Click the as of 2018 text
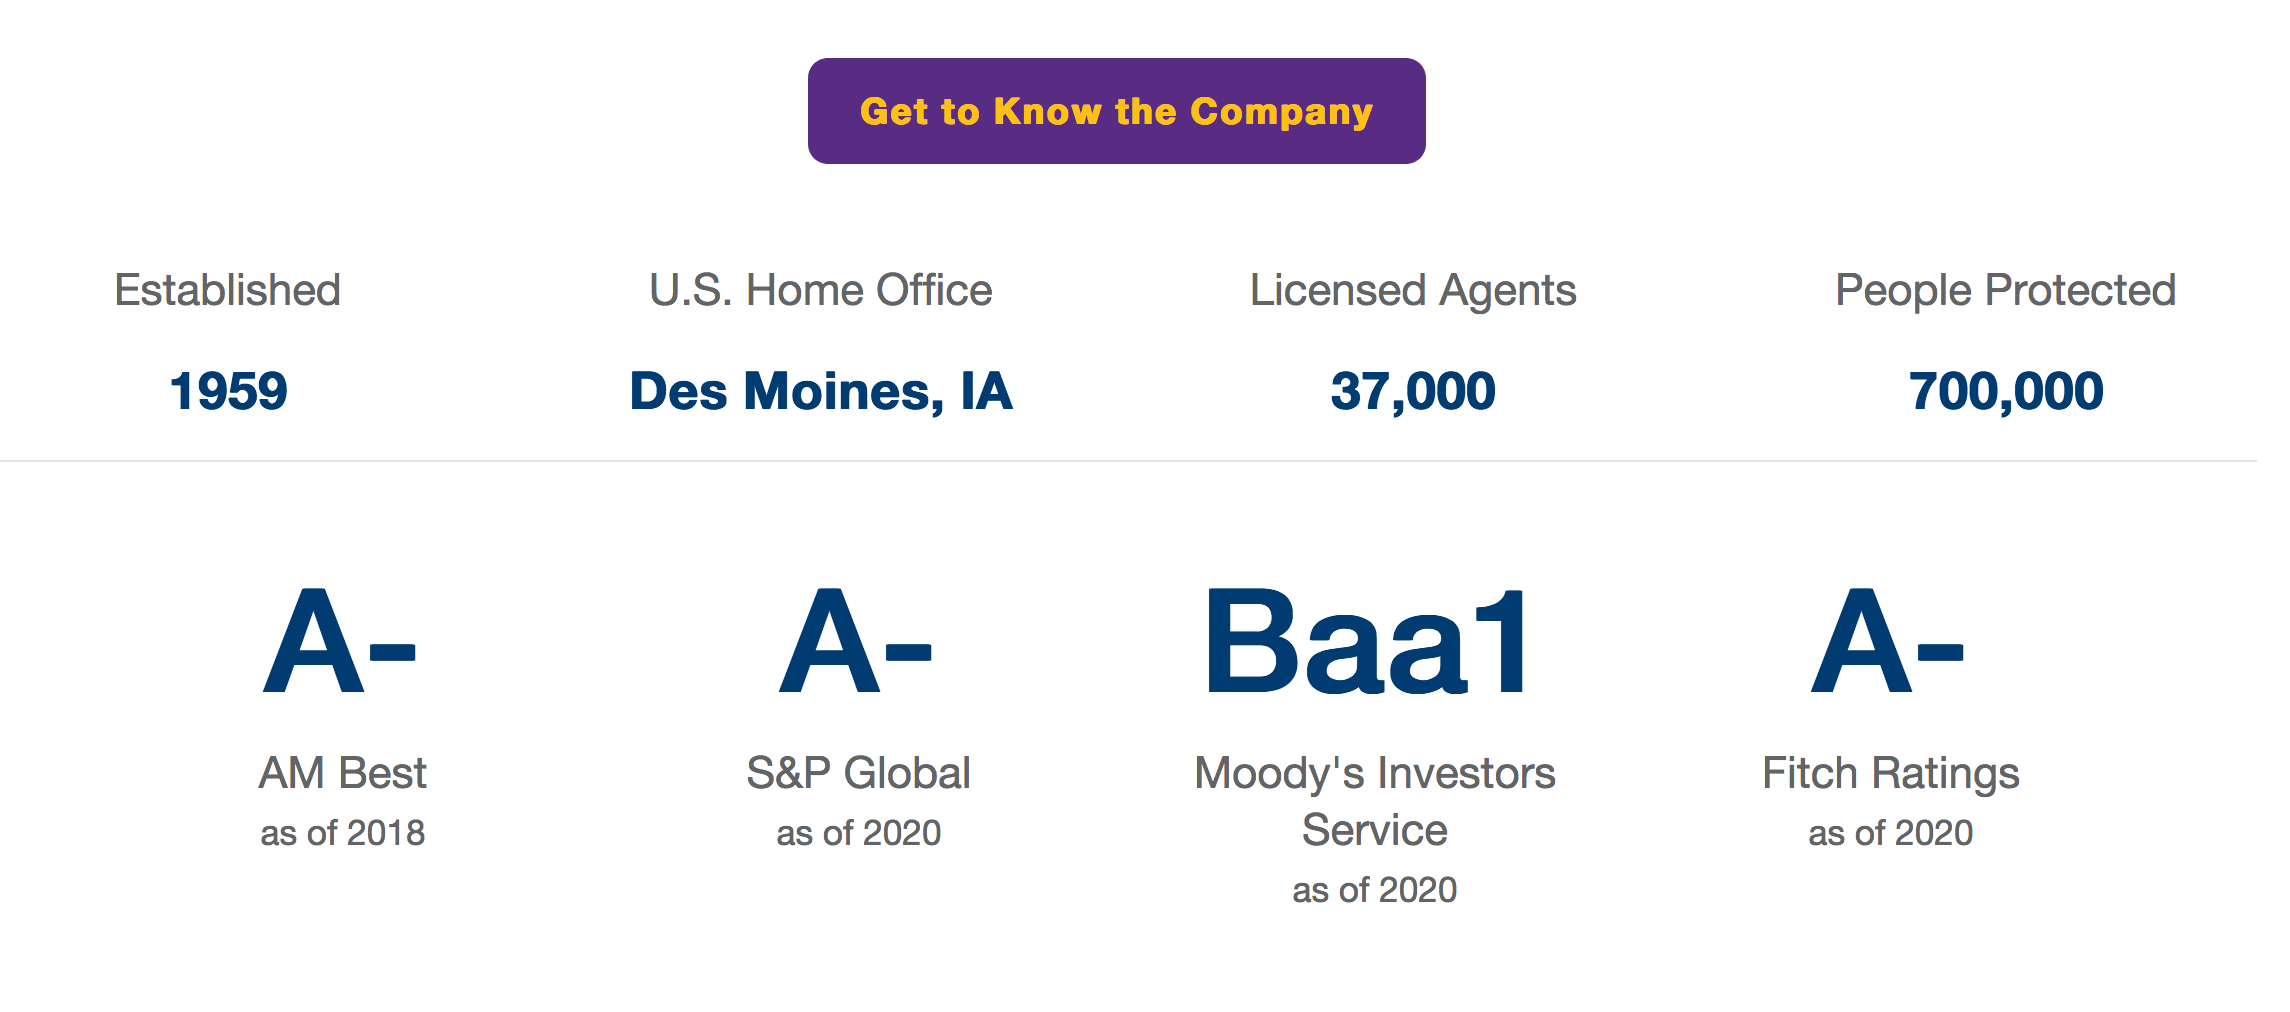The image size is (2290, 1012). pos(342,833)
